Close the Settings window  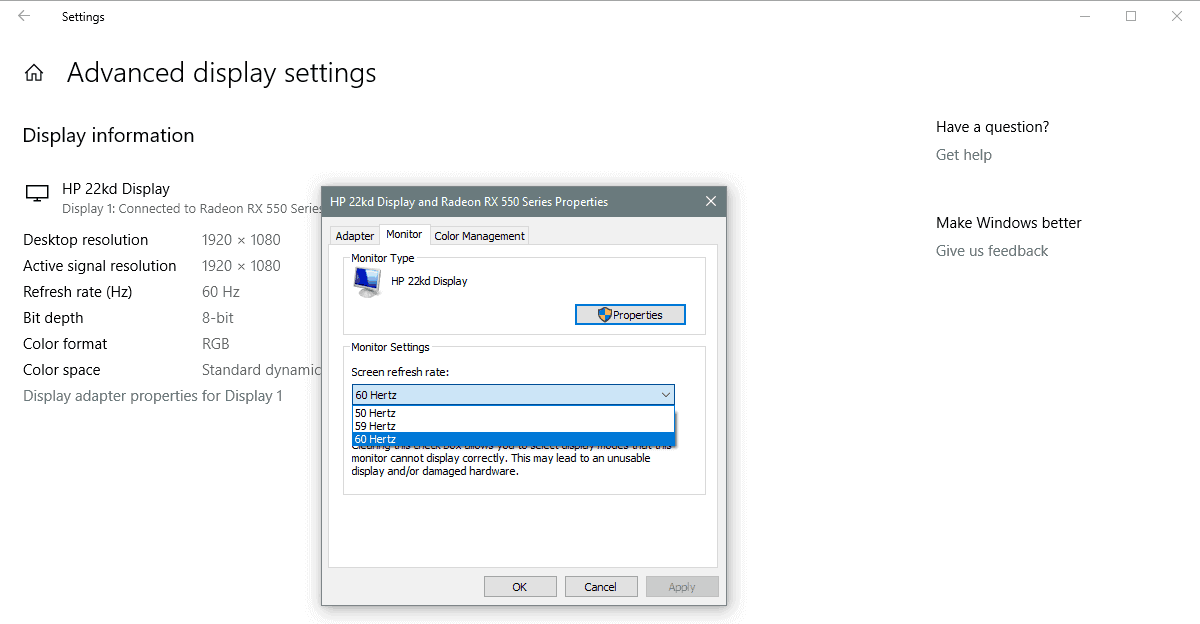click(x=1177, y=16)
